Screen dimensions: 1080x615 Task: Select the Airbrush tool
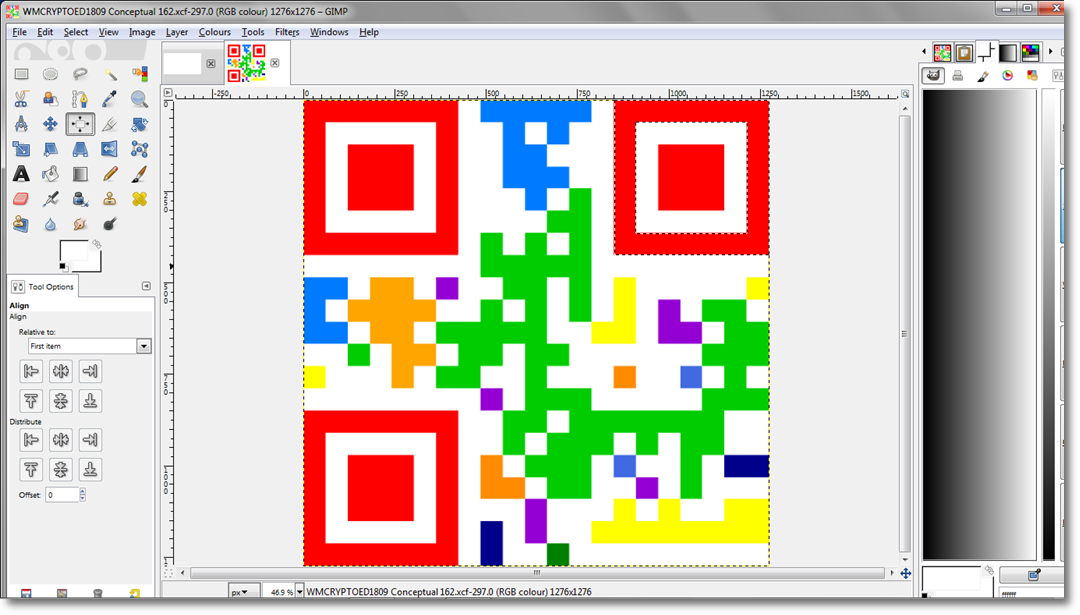pyautogui.click(x=50, y=199)
